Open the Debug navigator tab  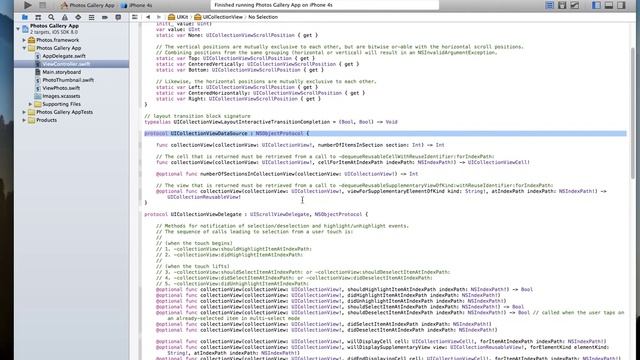click(x=91, y=17)
